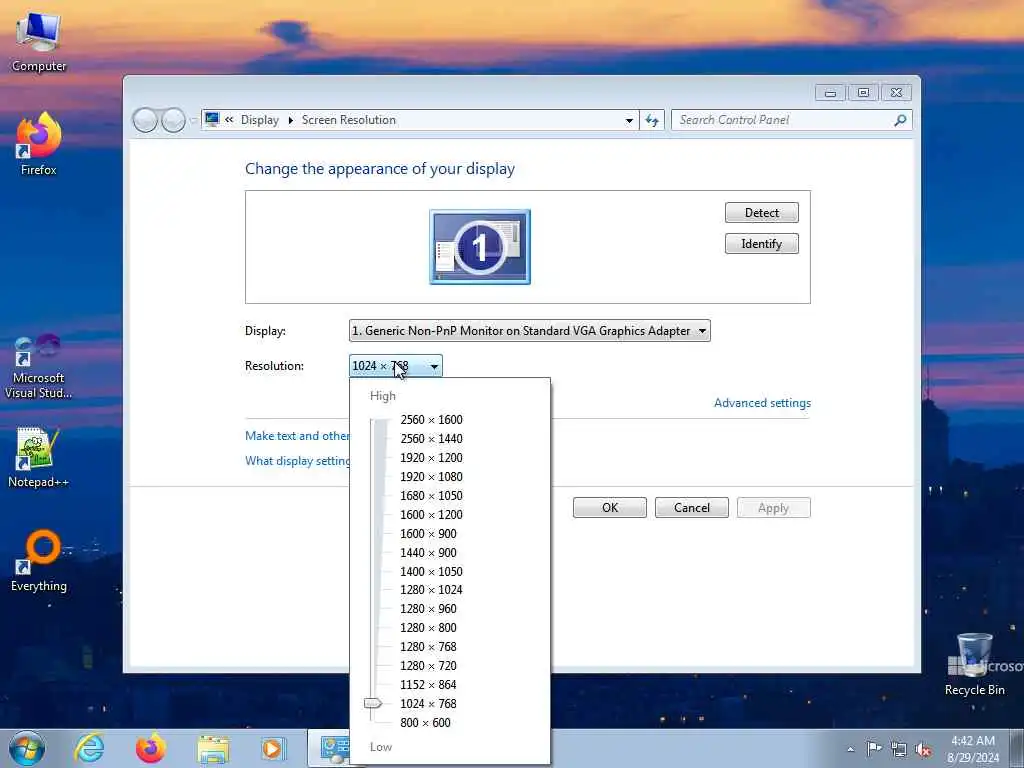Open the Computer desktop icon
1024x768 pixels.
[x=39, y=42]
